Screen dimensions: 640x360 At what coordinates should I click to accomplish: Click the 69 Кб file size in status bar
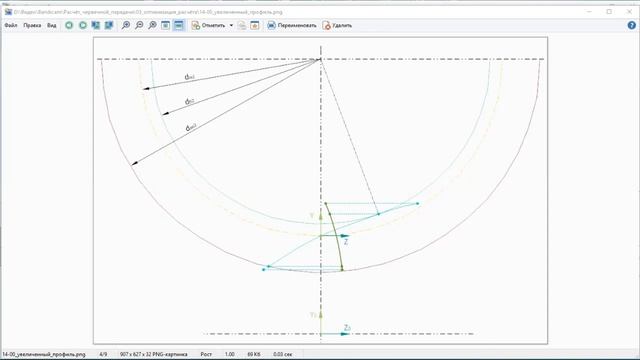pos(253,354)
